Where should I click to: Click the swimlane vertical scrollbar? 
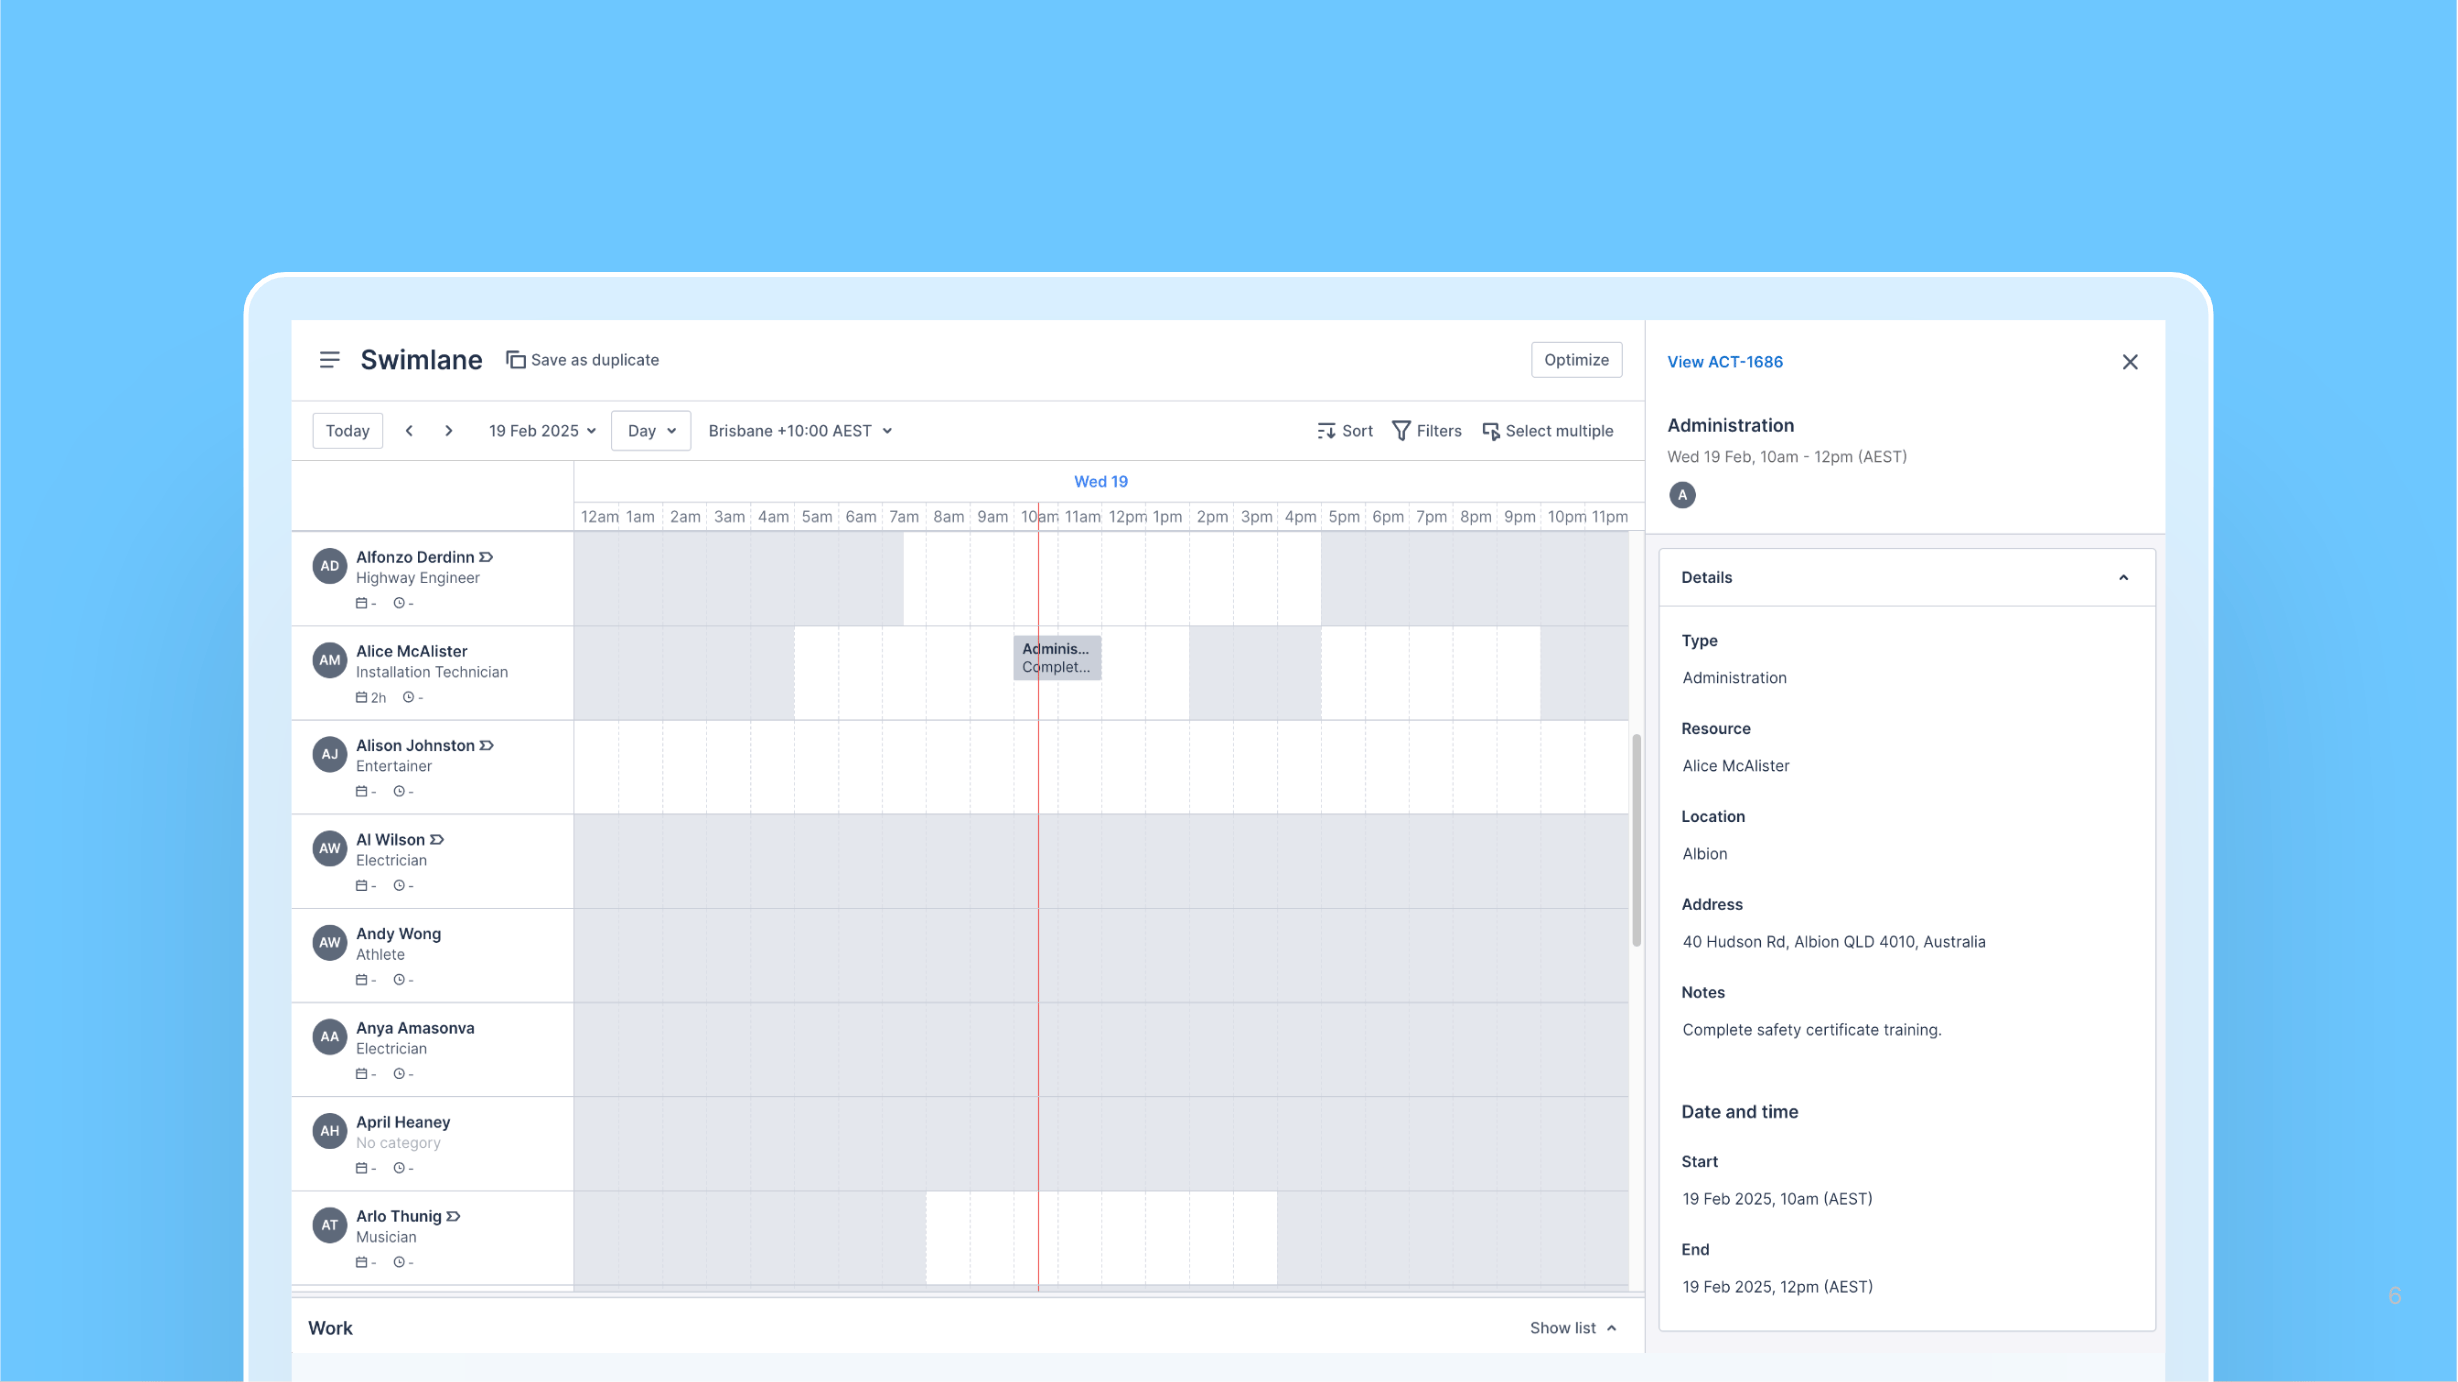coord(1636,840)
